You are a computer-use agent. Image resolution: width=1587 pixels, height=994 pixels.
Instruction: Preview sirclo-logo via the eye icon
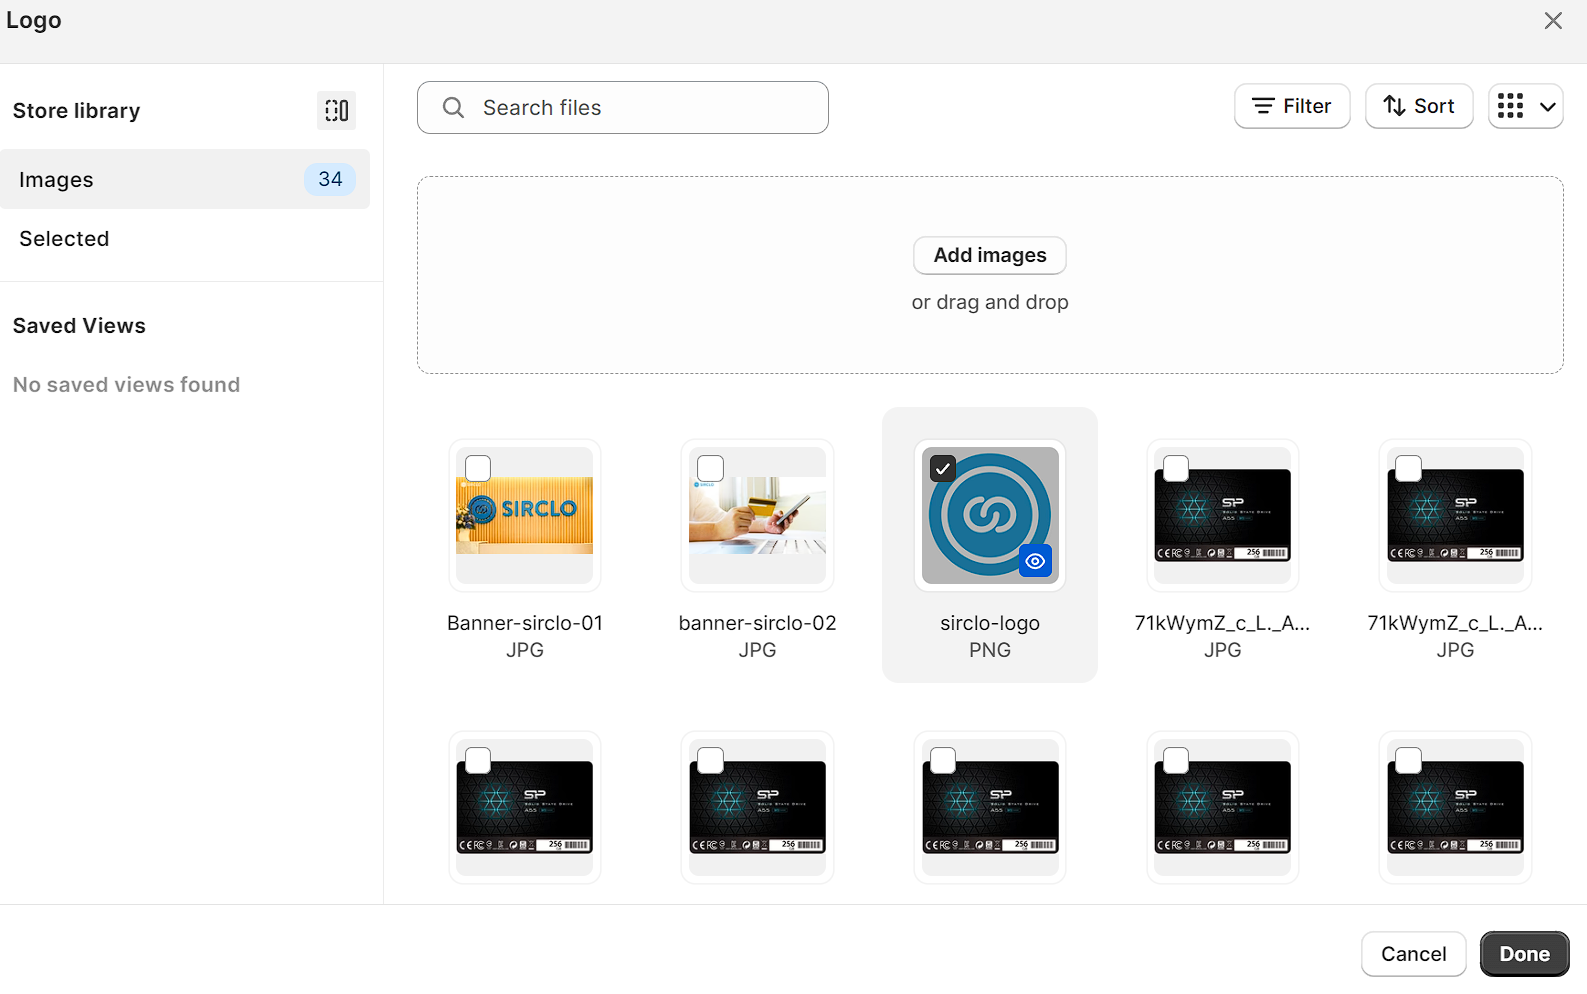tap(1035, 561)
